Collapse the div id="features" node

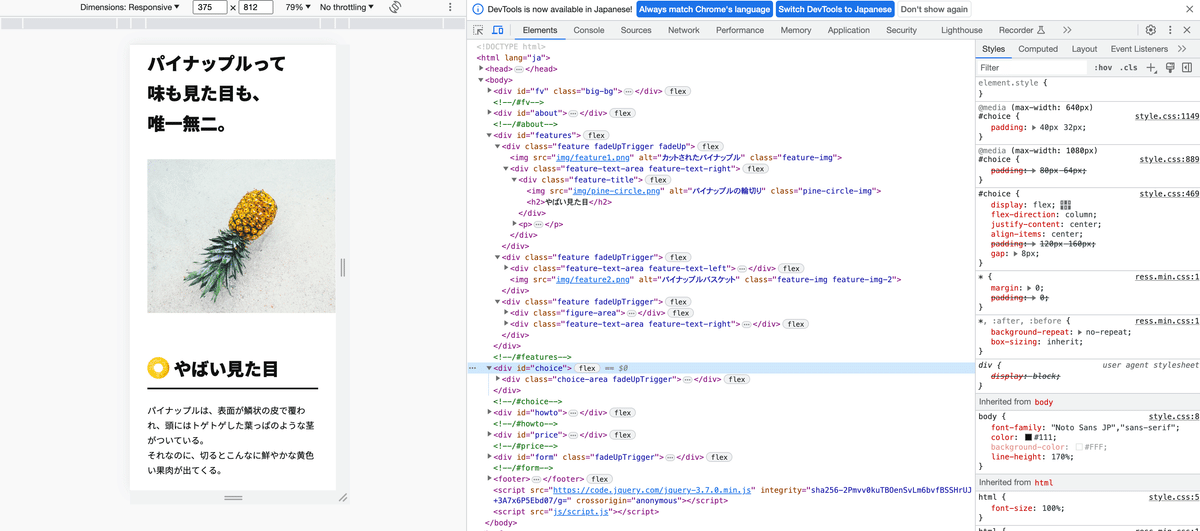tap(489, 135)
